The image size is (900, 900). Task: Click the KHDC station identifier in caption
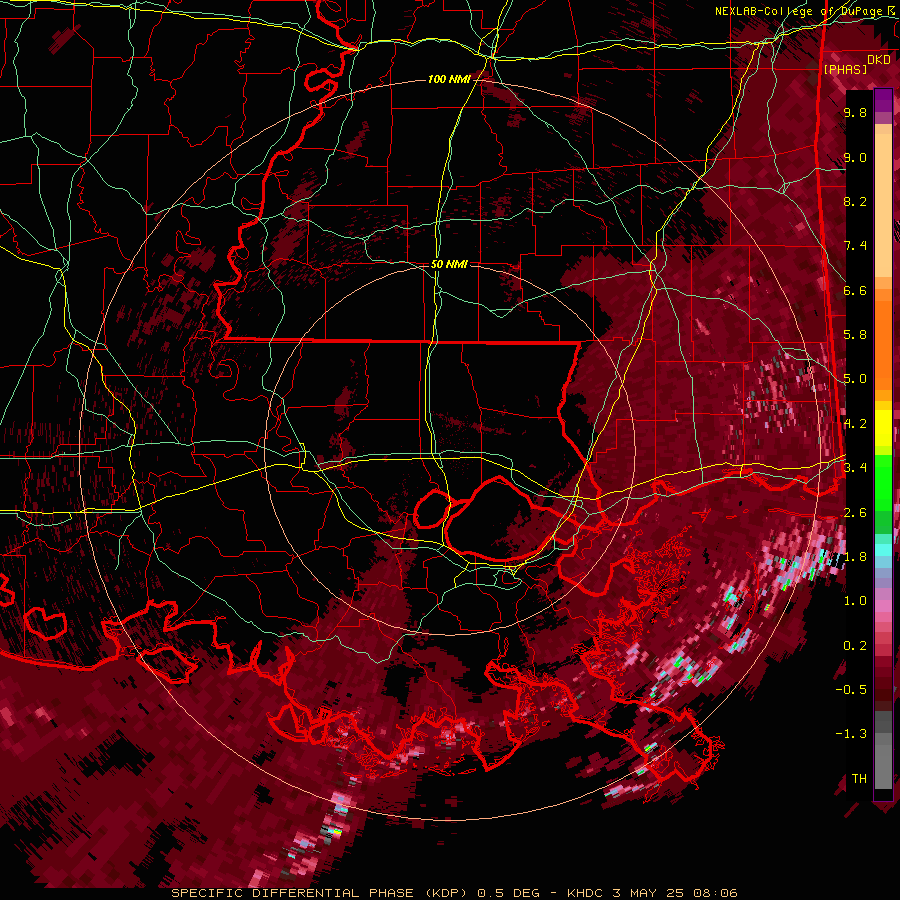click(585, 893)
